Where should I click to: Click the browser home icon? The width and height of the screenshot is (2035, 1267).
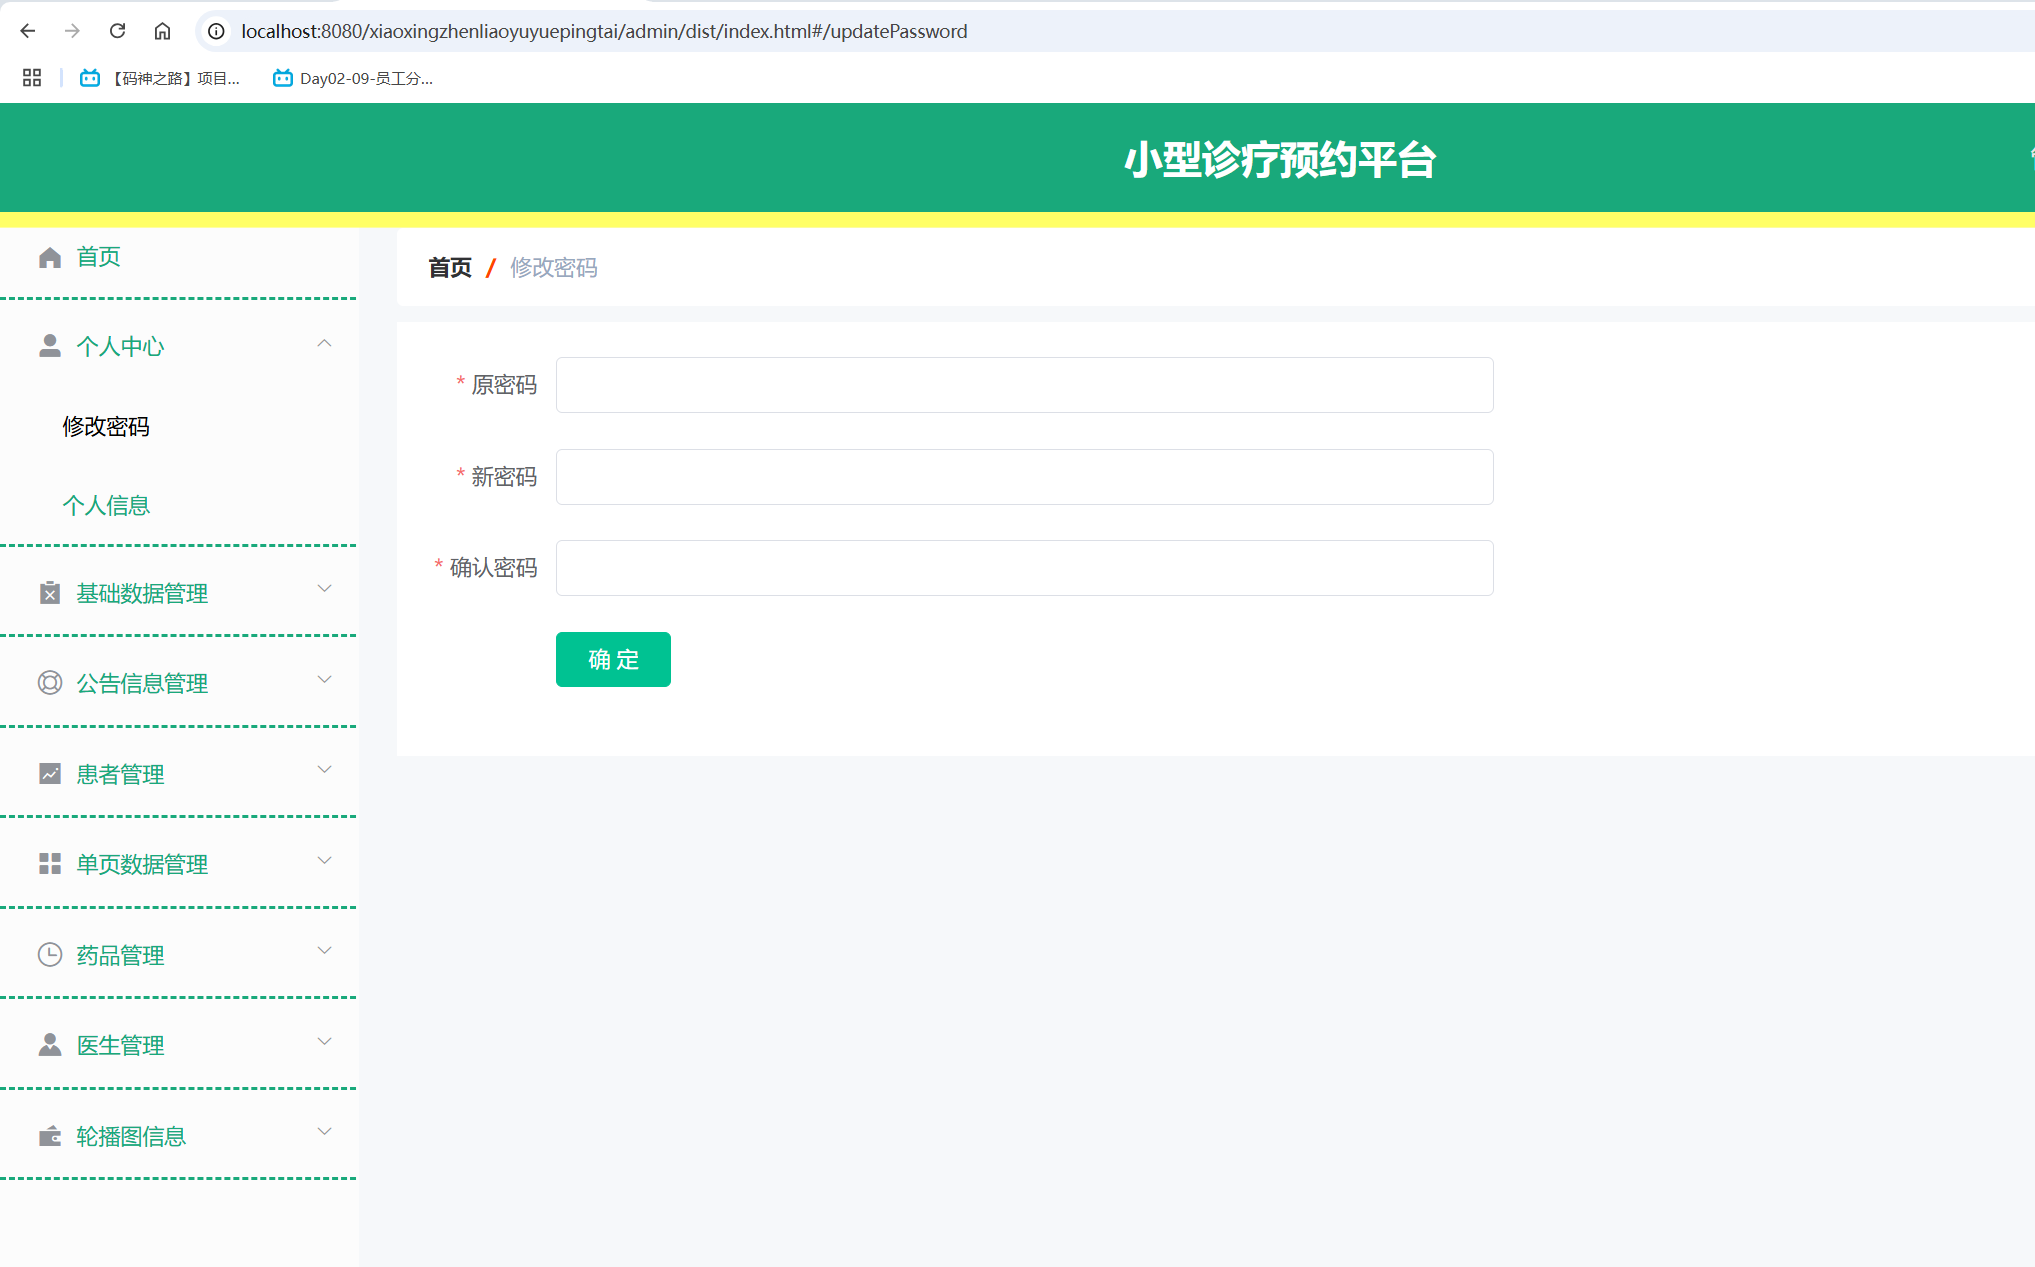point(162,31)
